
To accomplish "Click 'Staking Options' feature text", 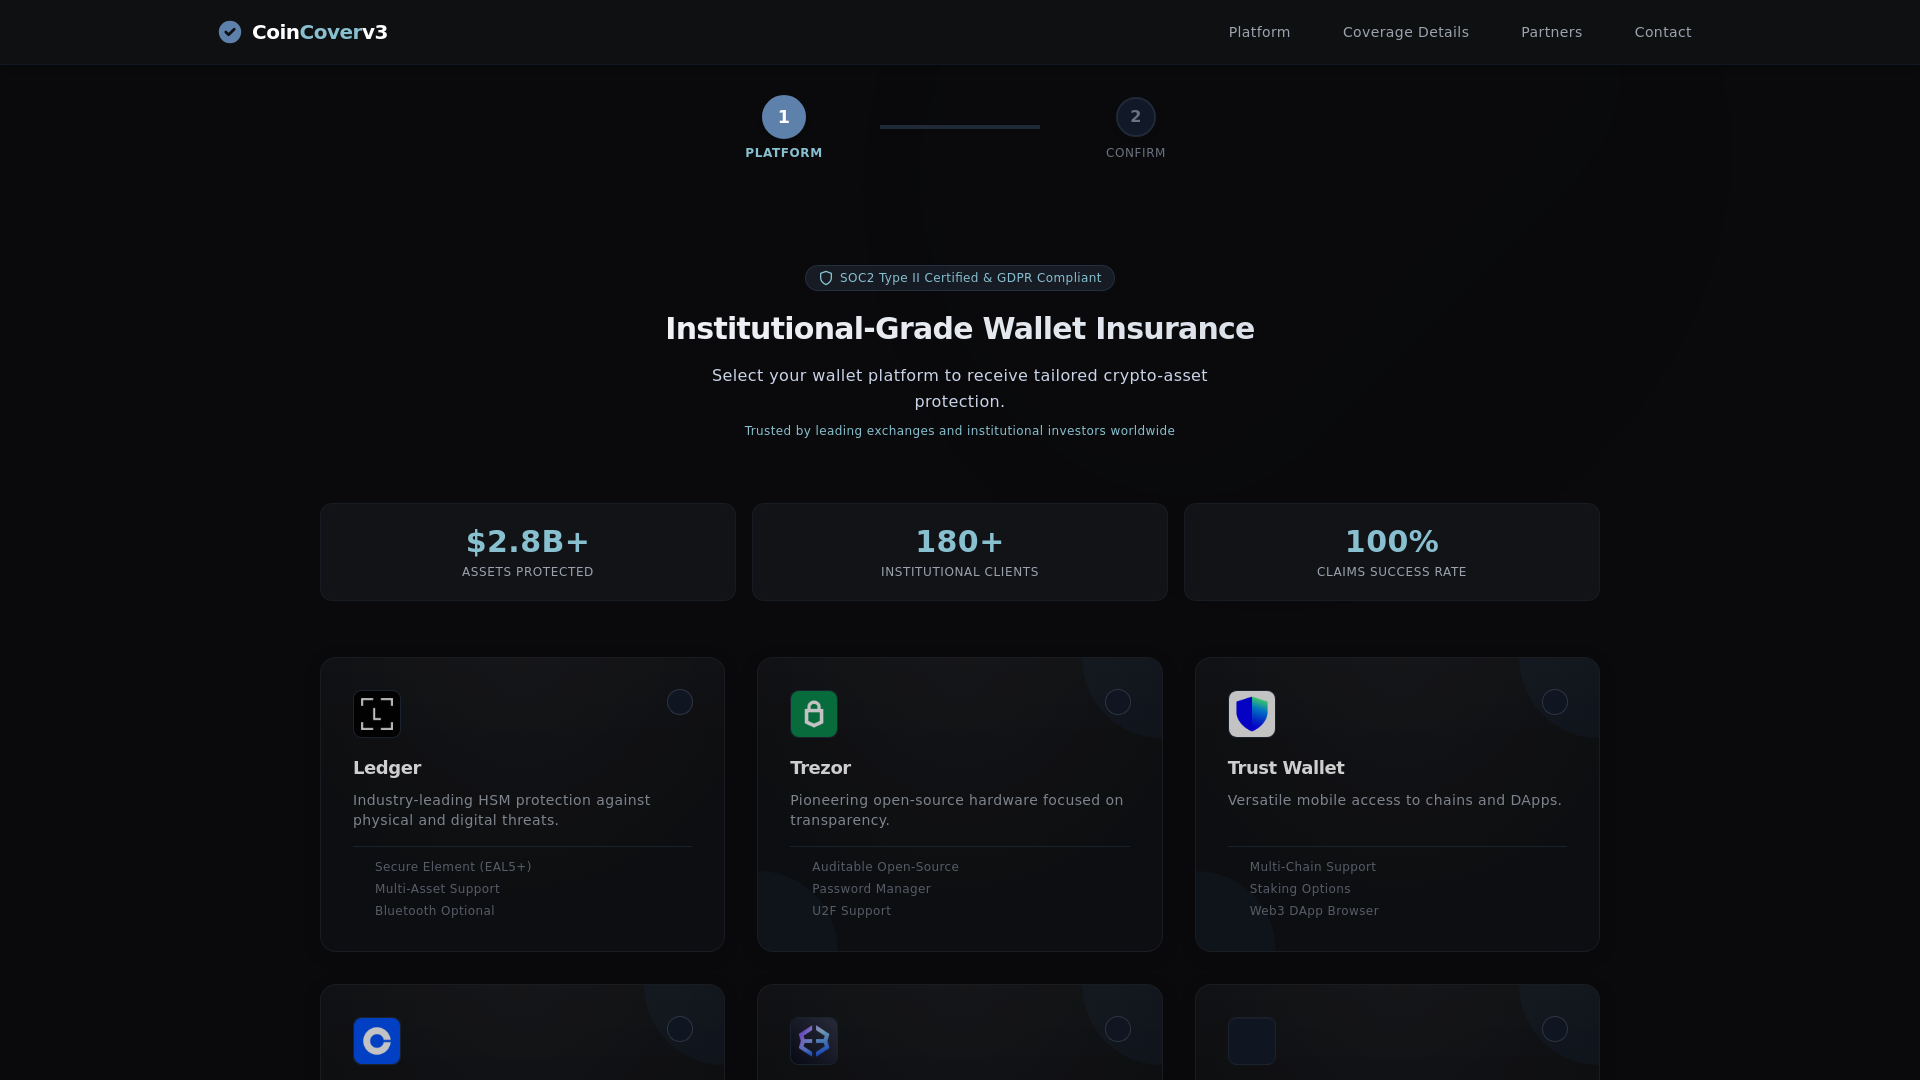I will 1300,889.
